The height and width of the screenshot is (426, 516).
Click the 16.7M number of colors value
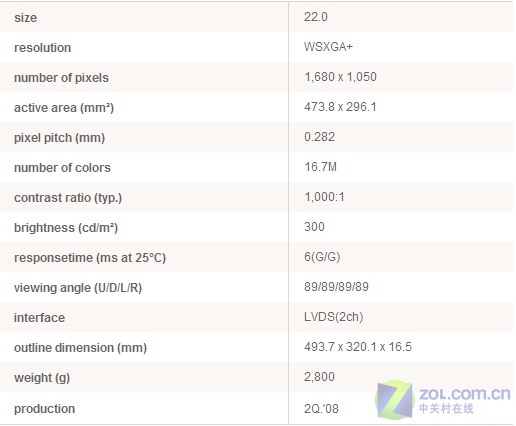320,167
